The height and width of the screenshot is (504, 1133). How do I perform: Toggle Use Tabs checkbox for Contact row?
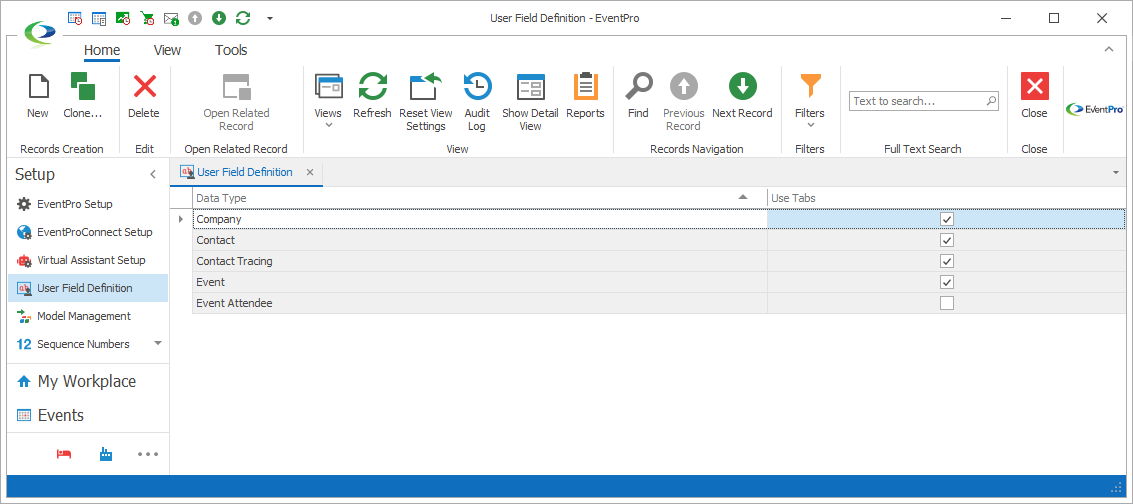[x=947, y=240]
